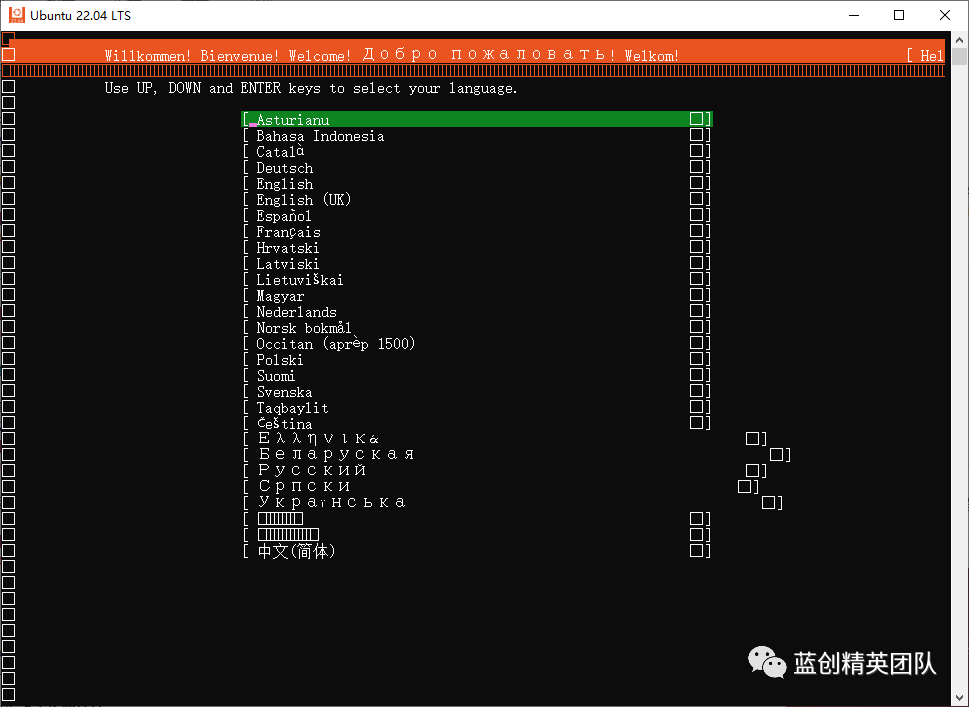Screen dimensions: 969x707
Task: Choose Svenska language row
Action: 476,392
